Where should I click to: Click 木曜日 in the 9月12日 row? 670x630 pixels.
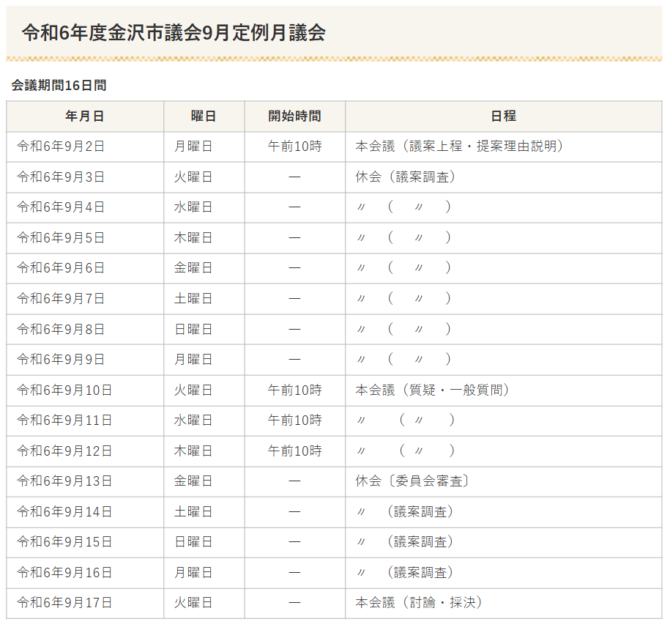point(204,451)
